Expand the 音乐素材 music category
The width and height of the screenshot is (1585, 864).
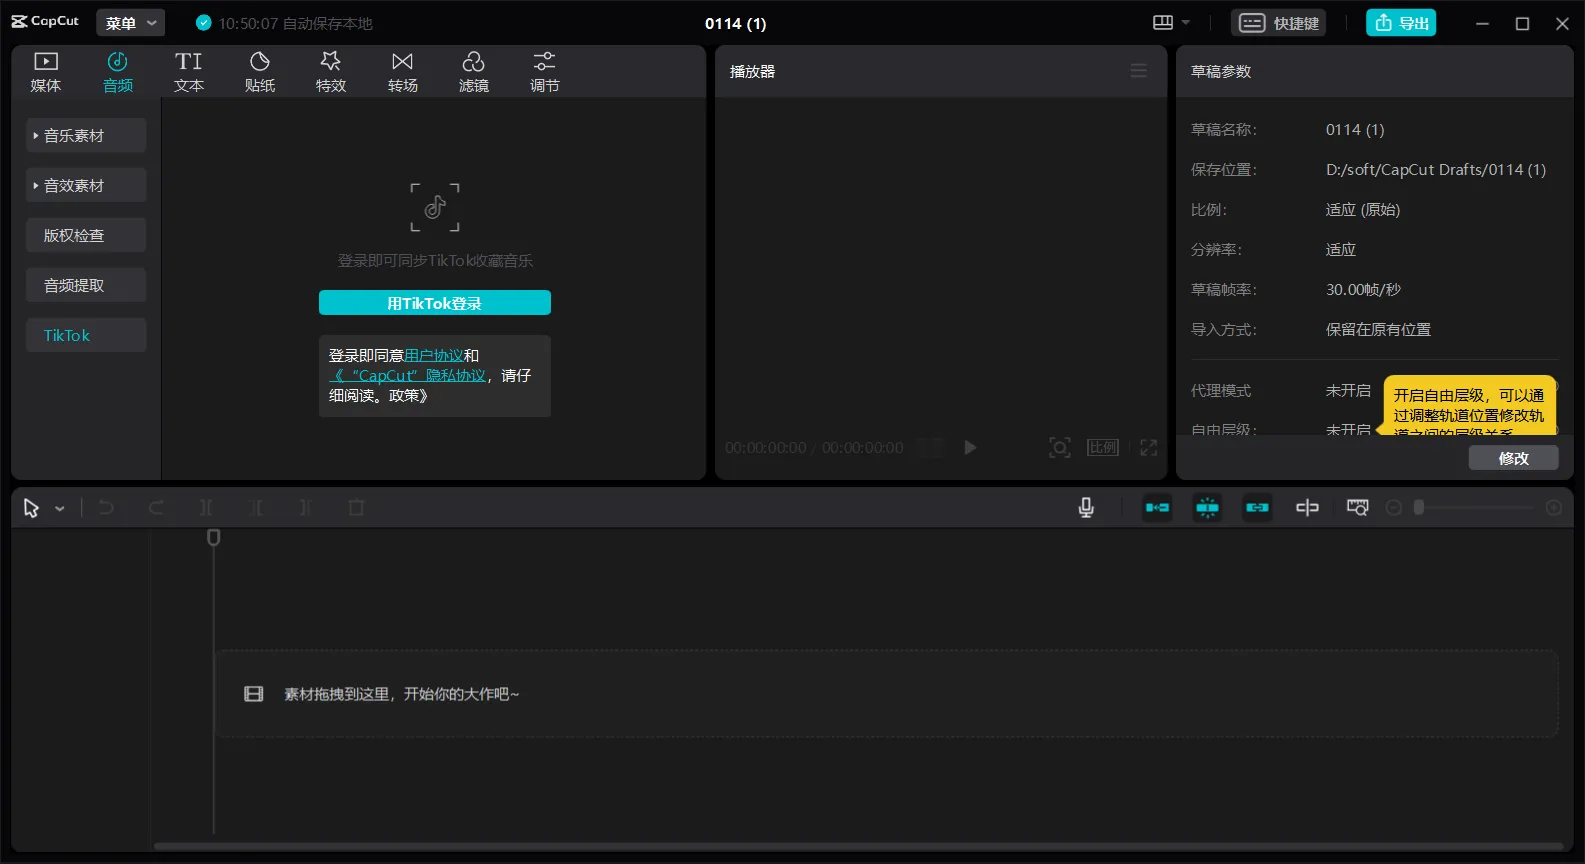click(86, 135)
